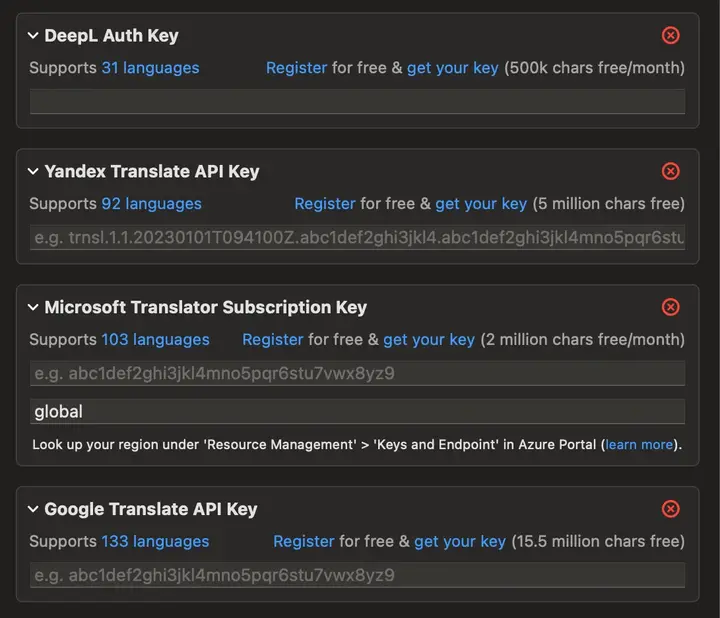Collapse the Yandex Translate API Key section

click(x=33, y=171)
